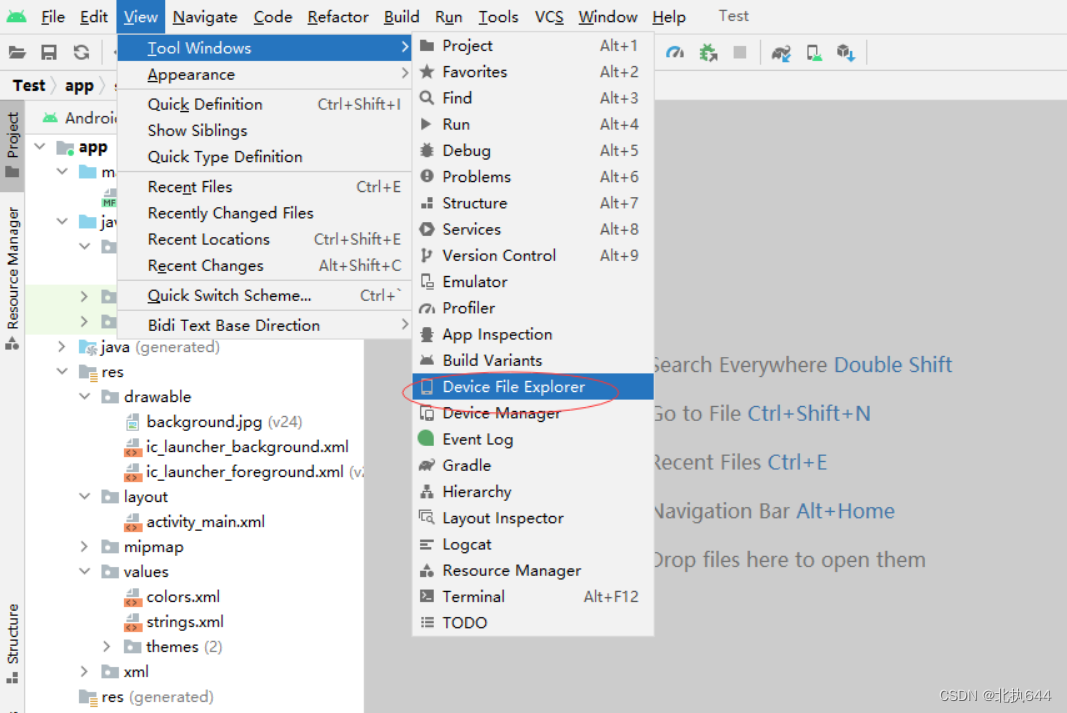Click the Sync/Reload toolbar icon
Screen dimensions: 1067x713
(x=82, y=52)
